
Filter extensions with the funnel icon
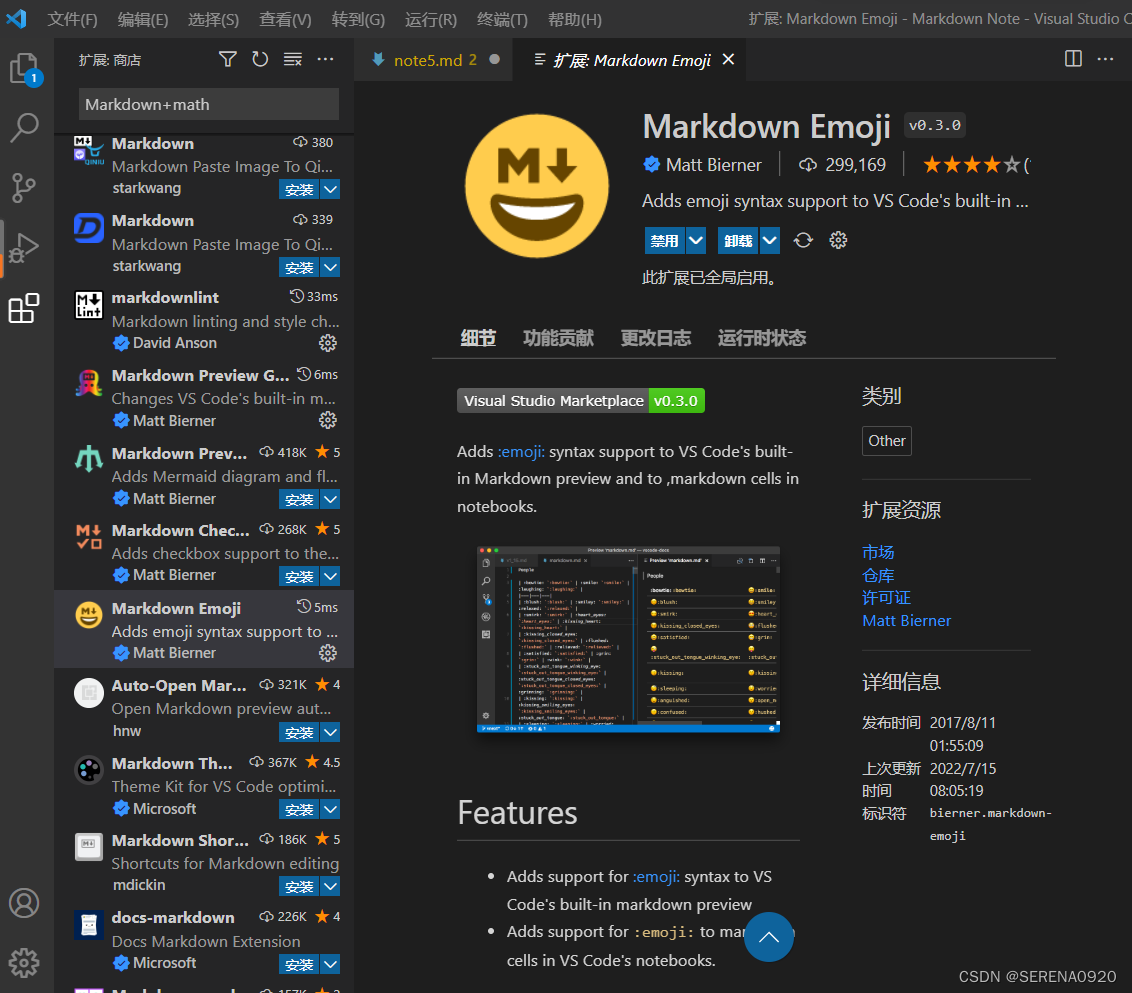[x=228, y=59]
